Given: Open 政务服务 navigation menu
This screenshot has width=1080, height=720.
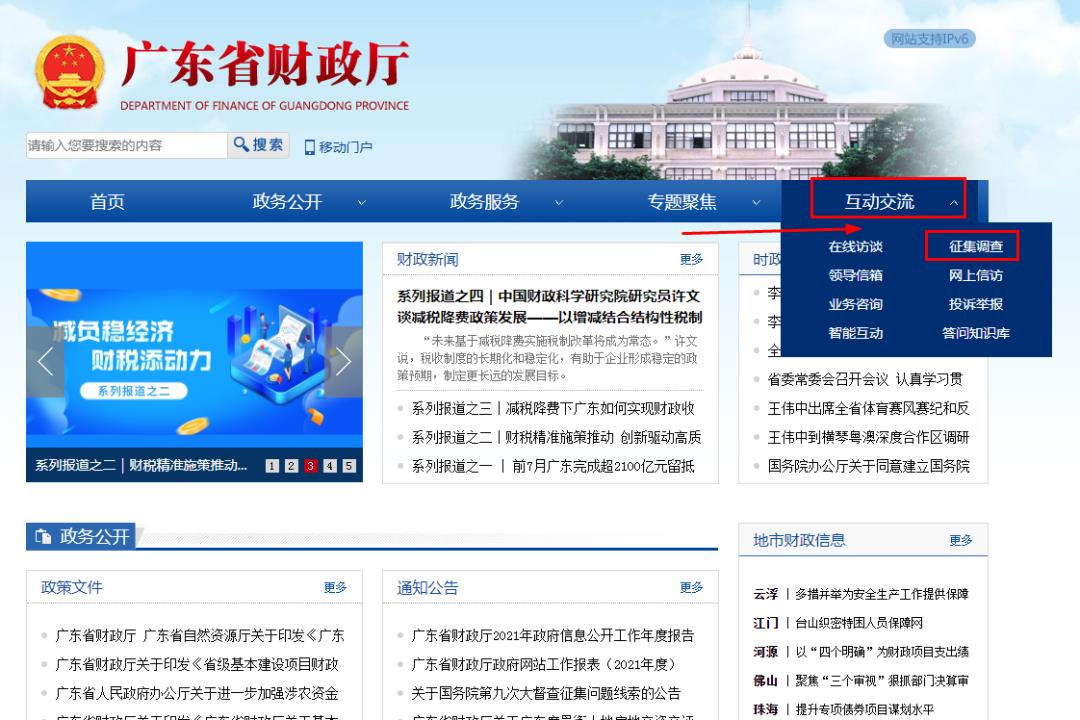Looking at the screenshot, I should coord(484,201).
